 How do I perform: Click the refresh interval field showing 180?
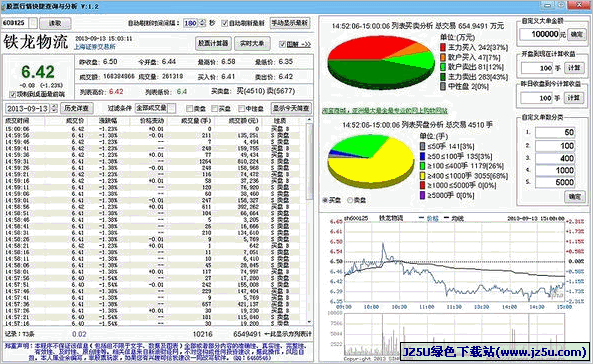(x=191, y=23)
